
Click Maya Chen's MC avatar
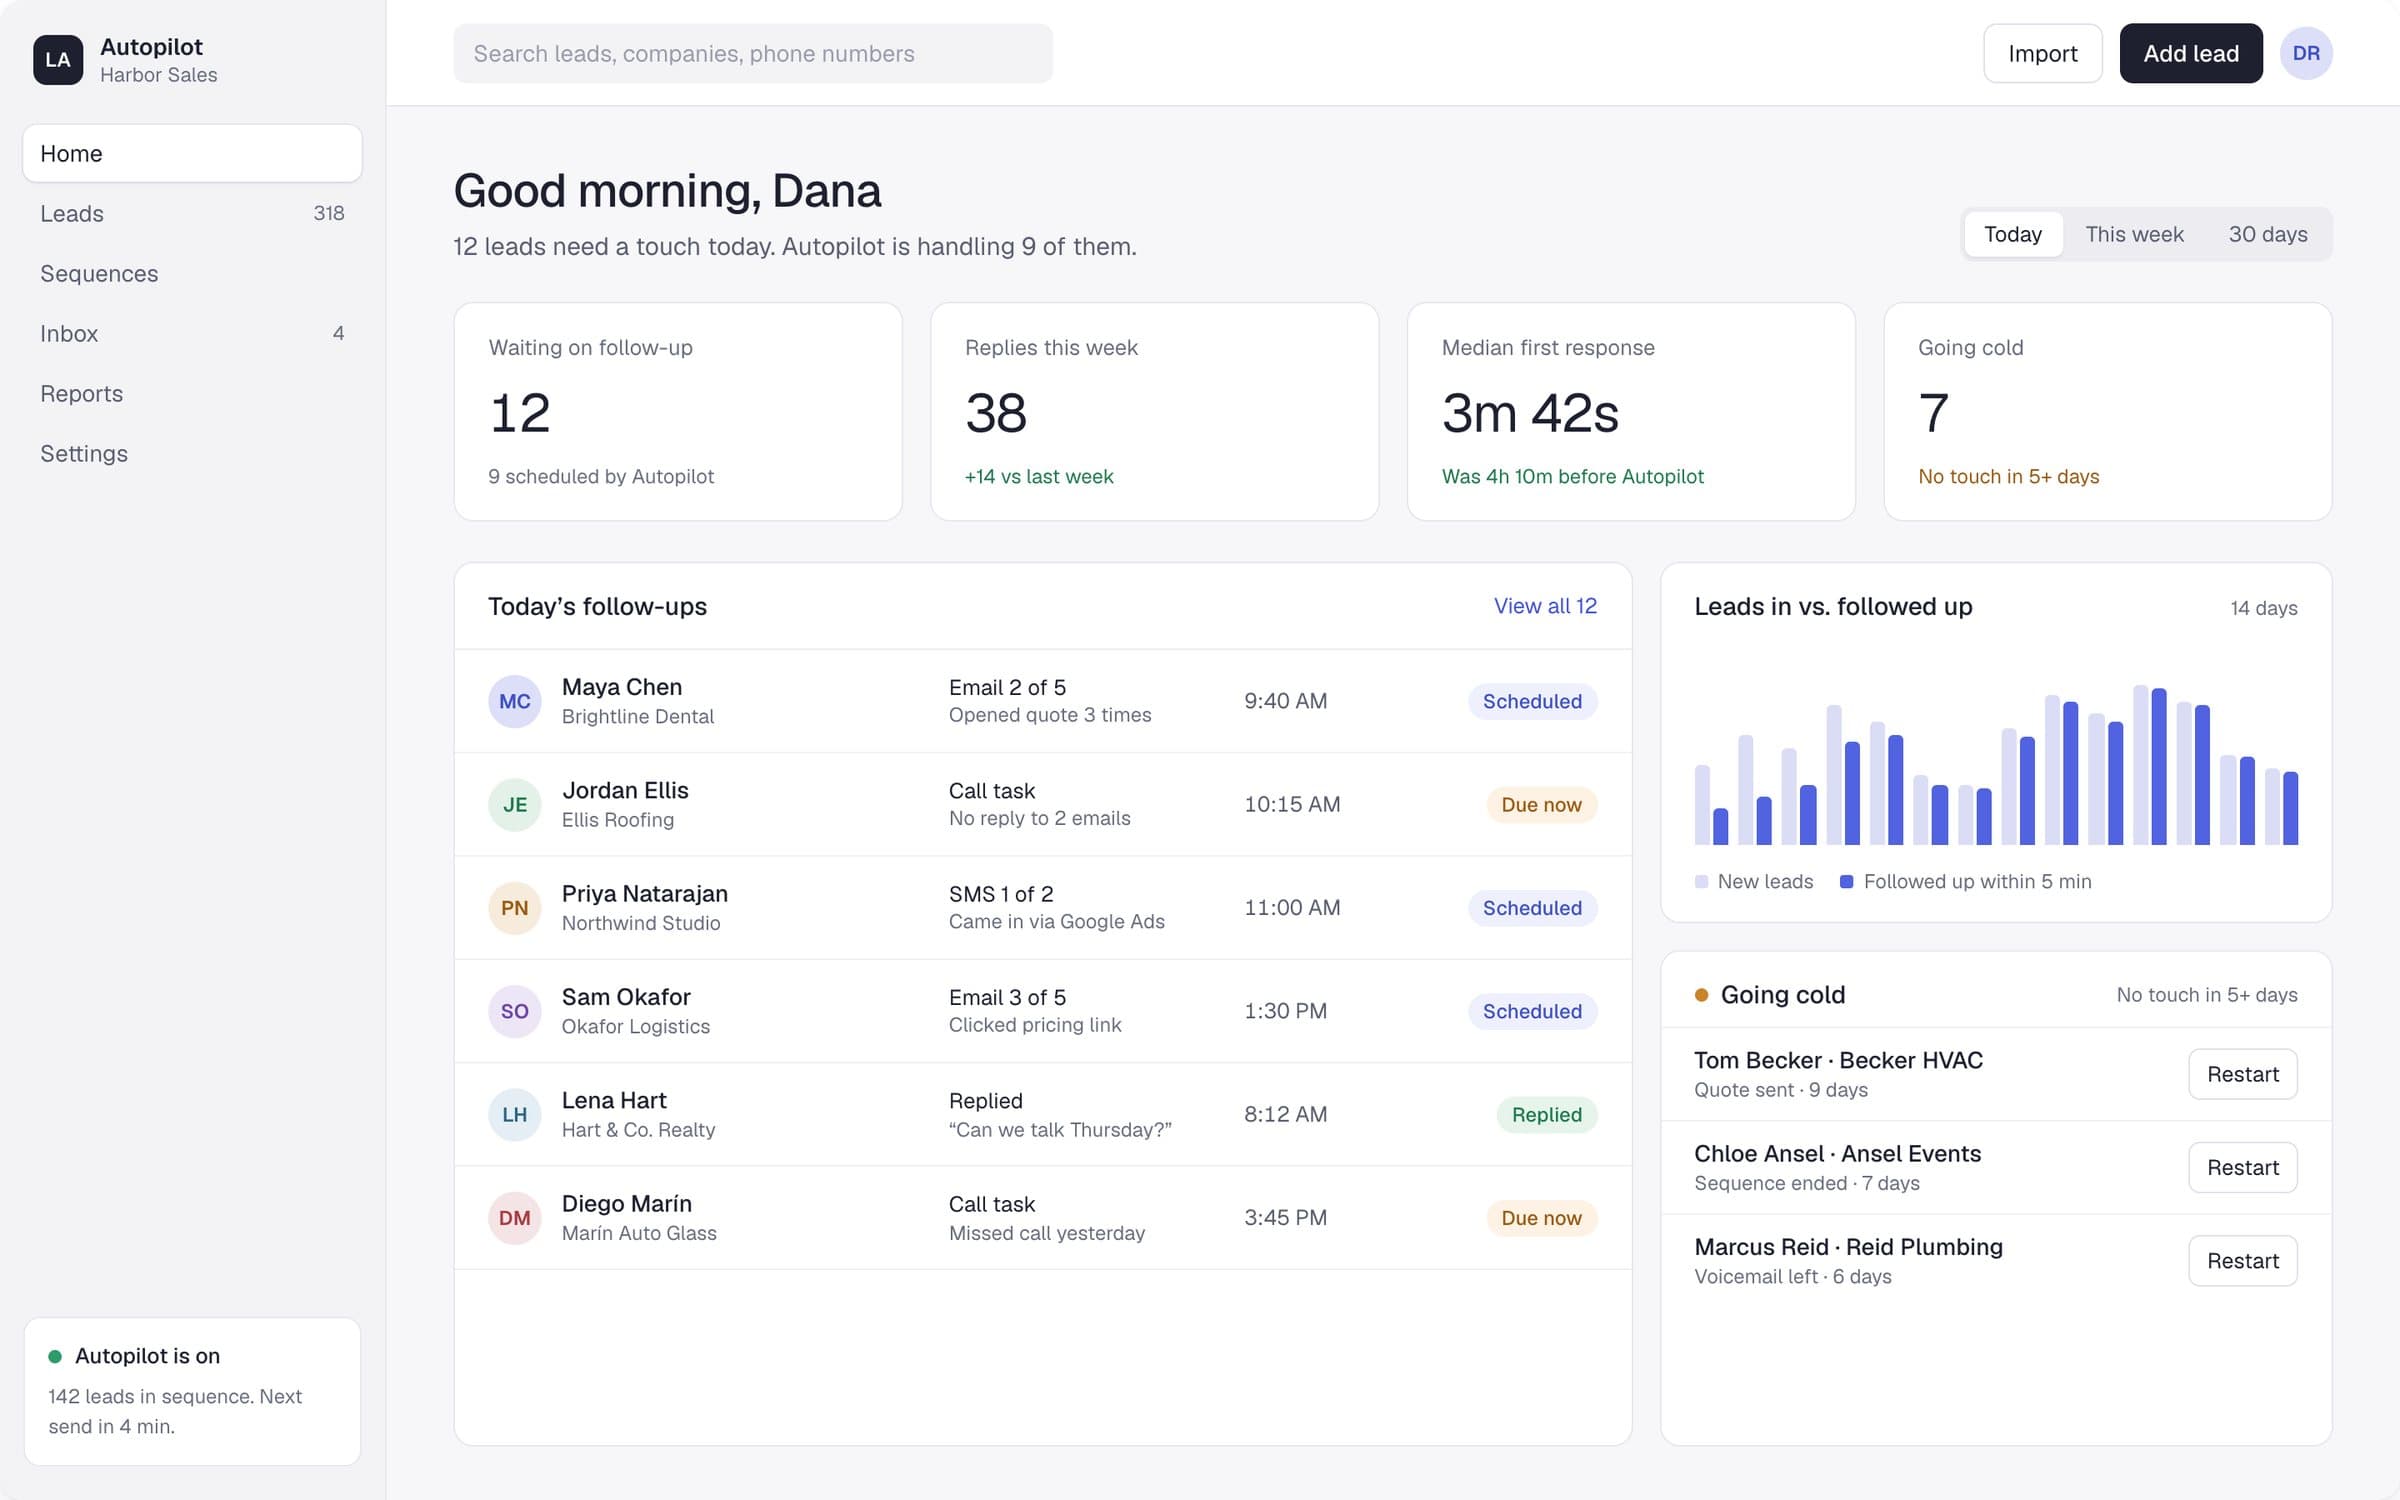point(514,701)
